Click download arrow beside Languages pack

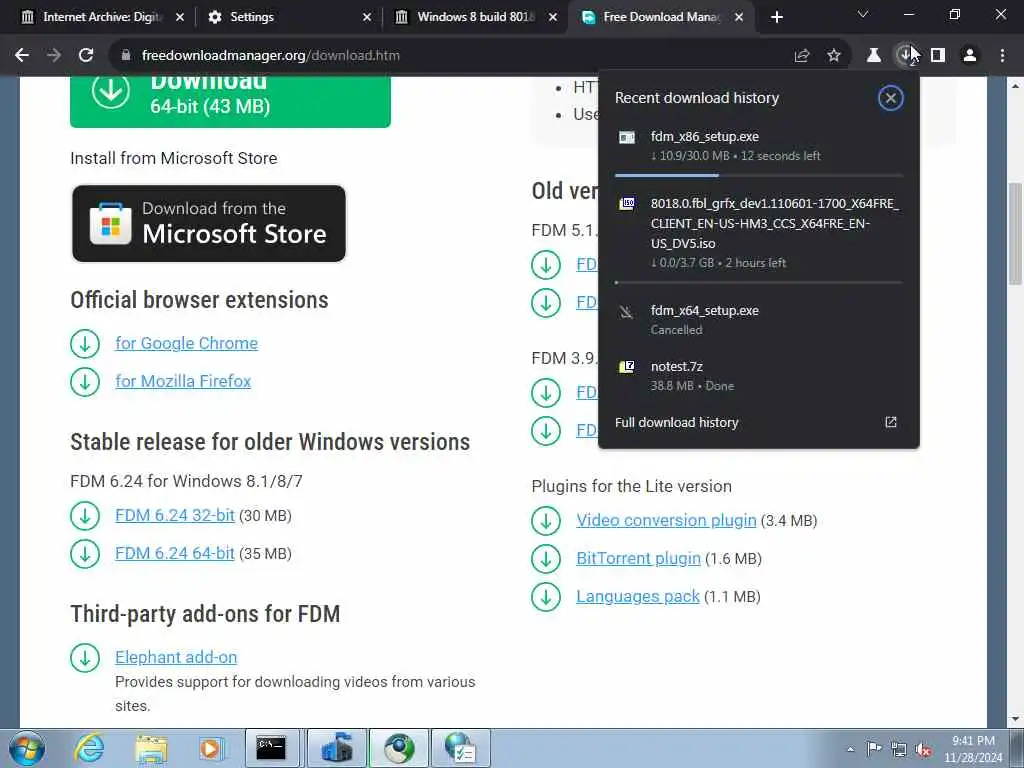click(x=546, y=596)
